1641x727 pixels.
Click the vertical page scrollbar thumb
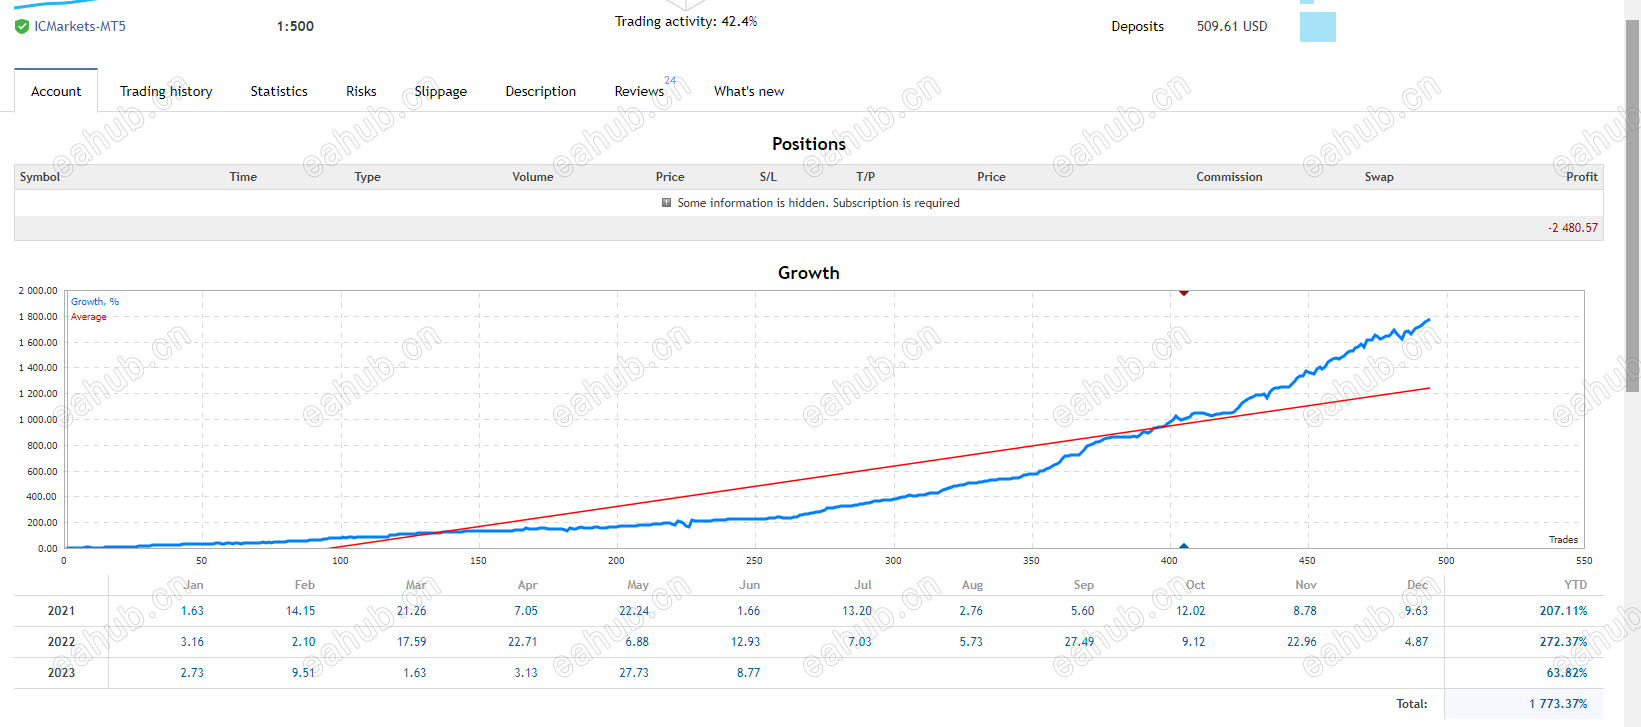[1632, 200]
